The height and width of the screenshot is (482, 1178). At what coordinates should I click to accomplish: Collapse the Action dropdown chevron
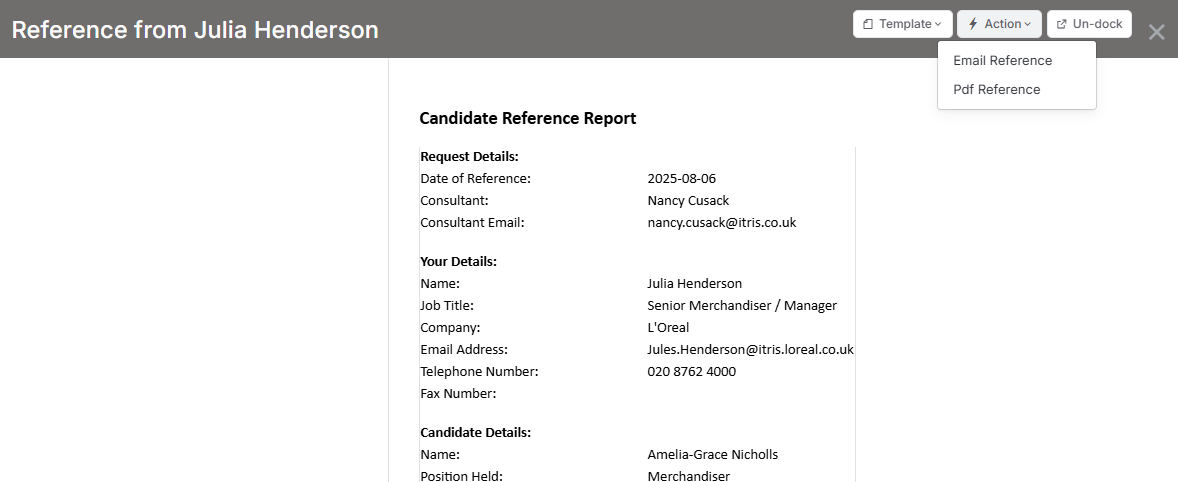[x=1028, y=24]
